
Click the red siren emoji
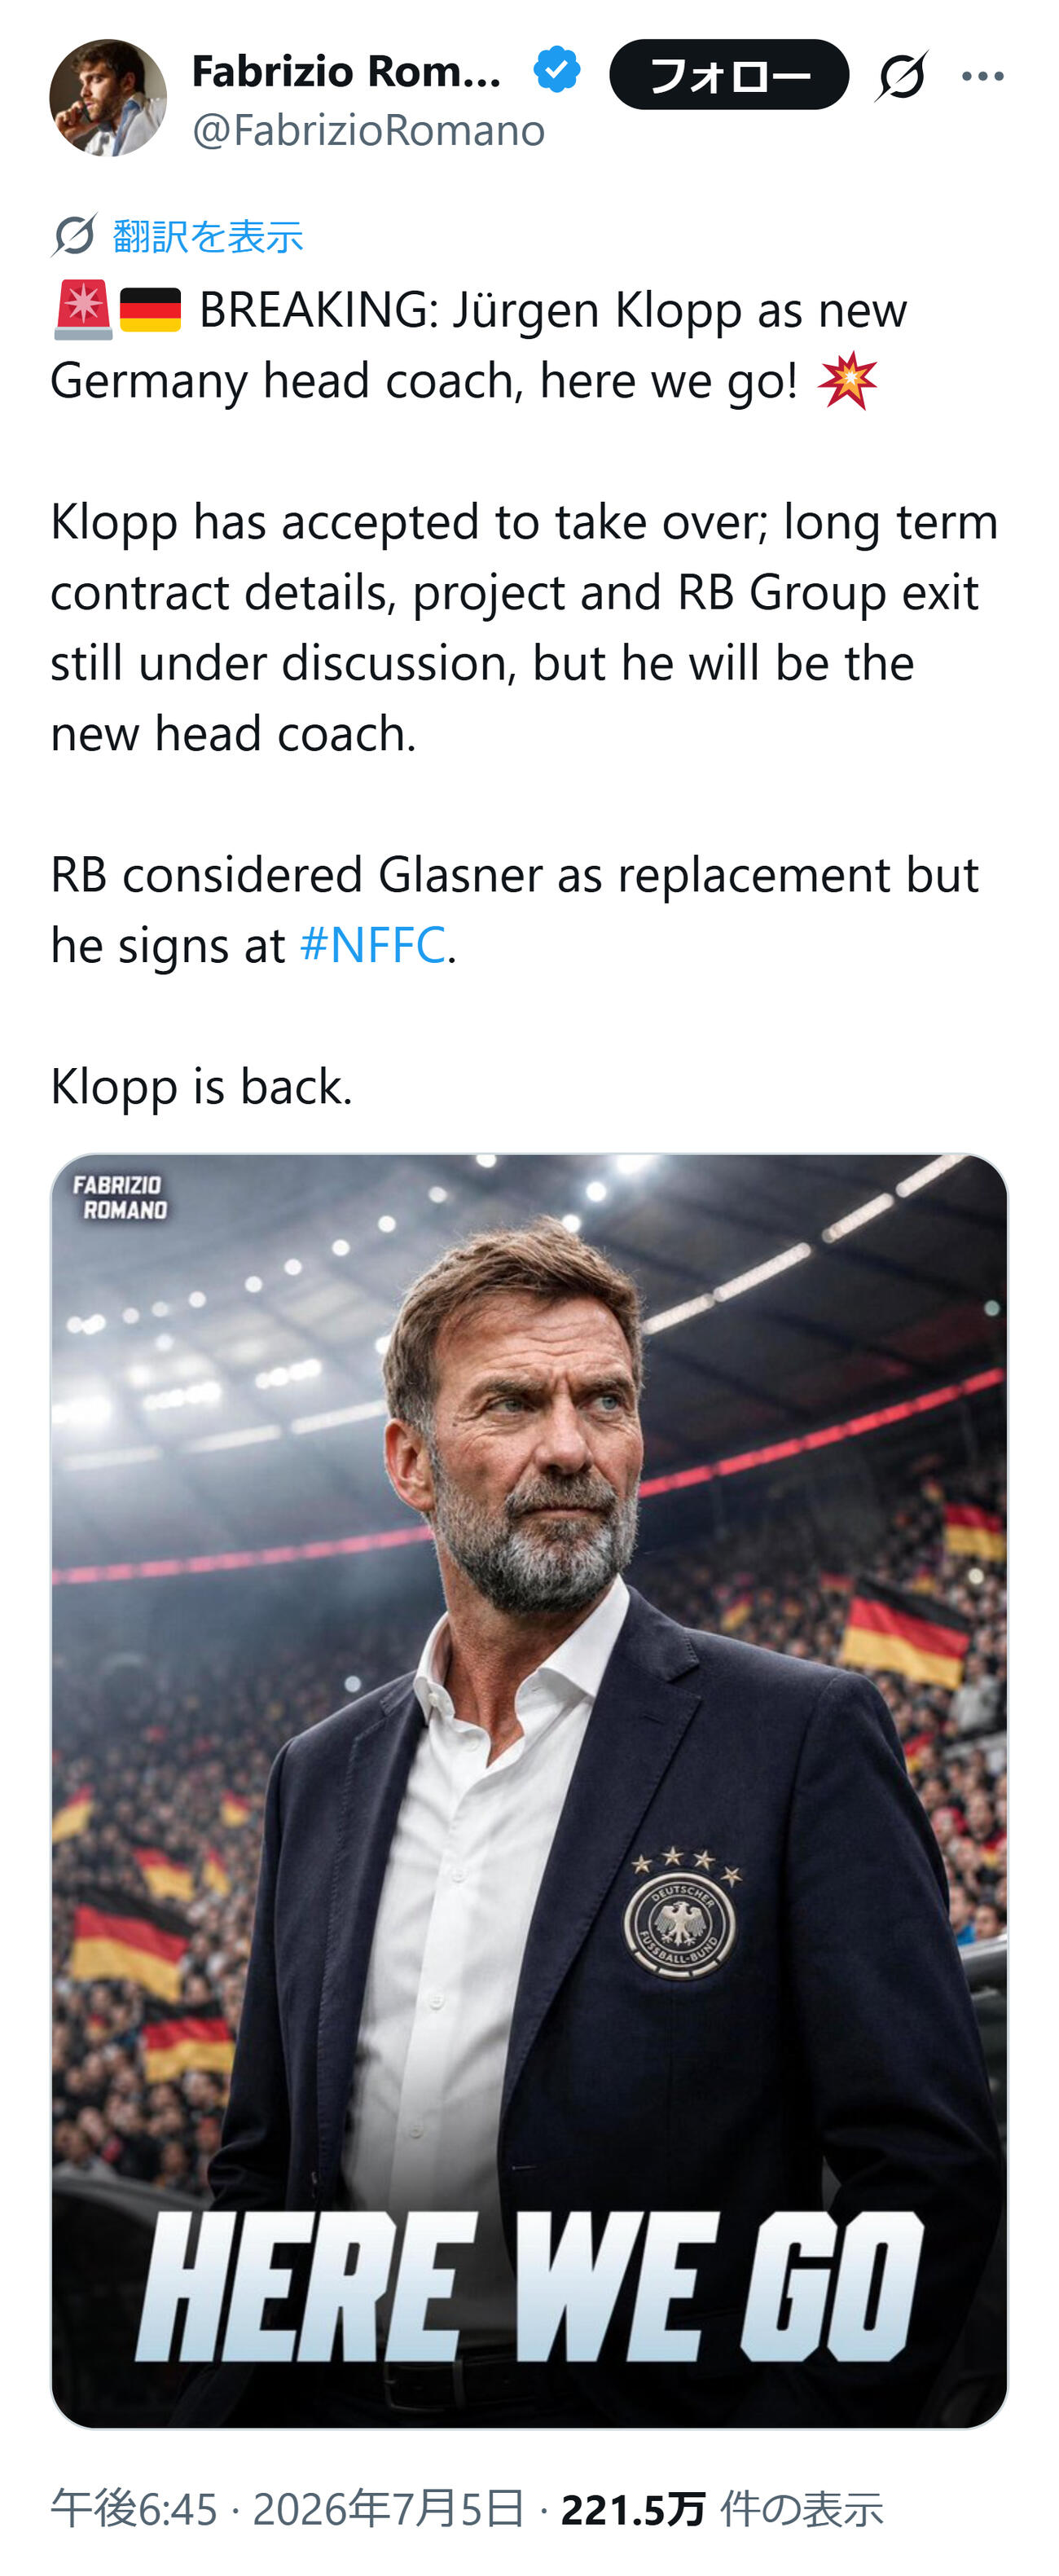83,310
